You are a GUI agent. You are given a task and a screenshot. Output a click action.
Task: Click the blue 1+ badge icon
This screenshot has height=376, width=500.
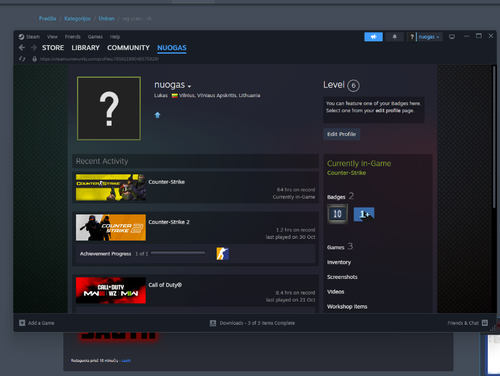(x=364, y=214)
